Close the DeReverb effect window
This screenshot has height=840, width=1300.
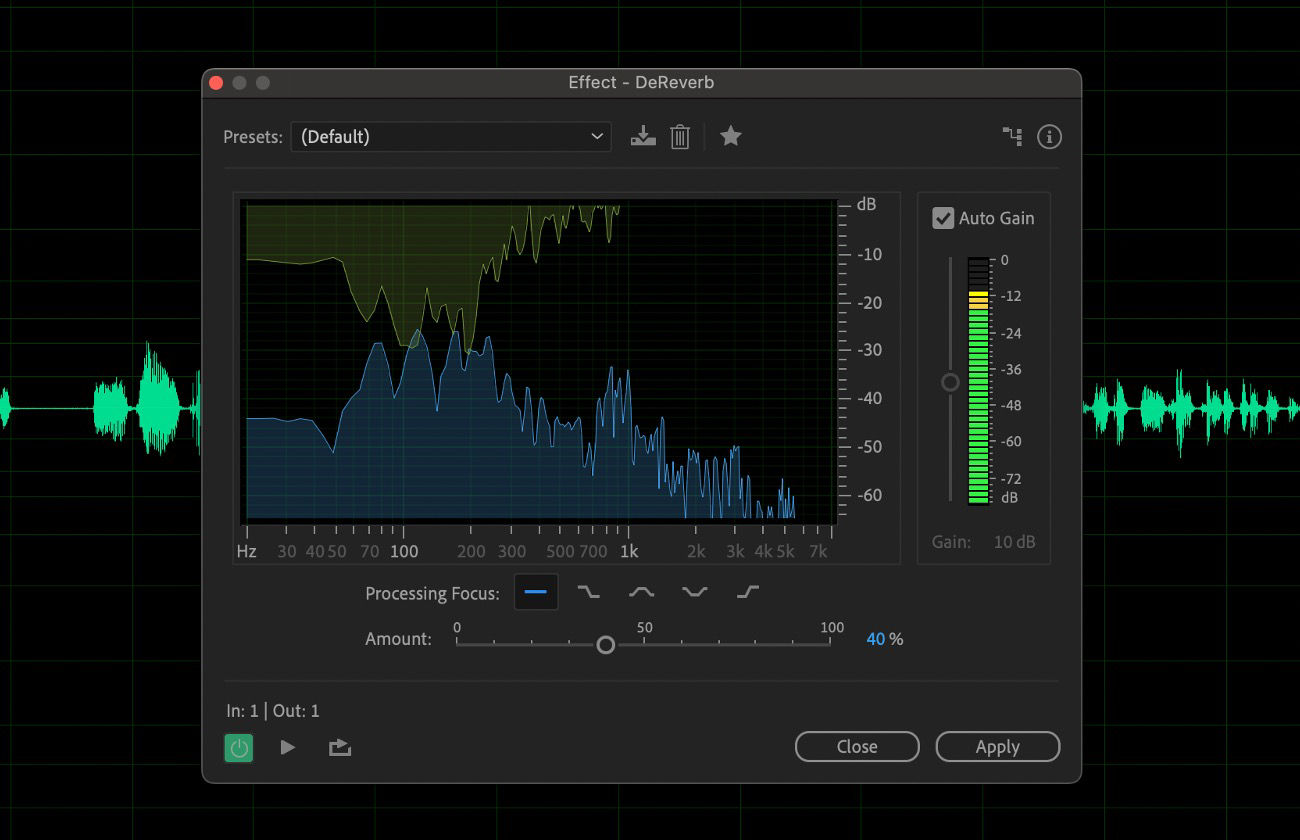856,746
